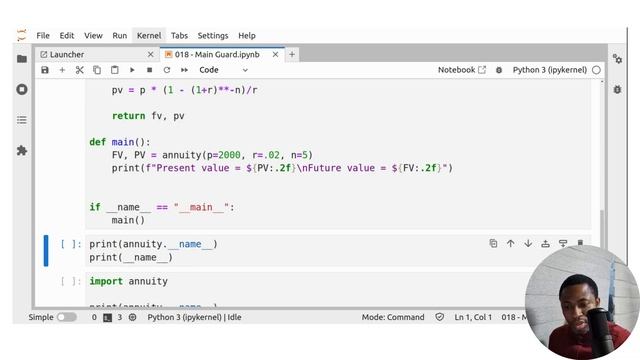The height and width of the screenshot is (360, 640).
Task: Paste cell from clipboard in toolbar
Action: (115, 70)
